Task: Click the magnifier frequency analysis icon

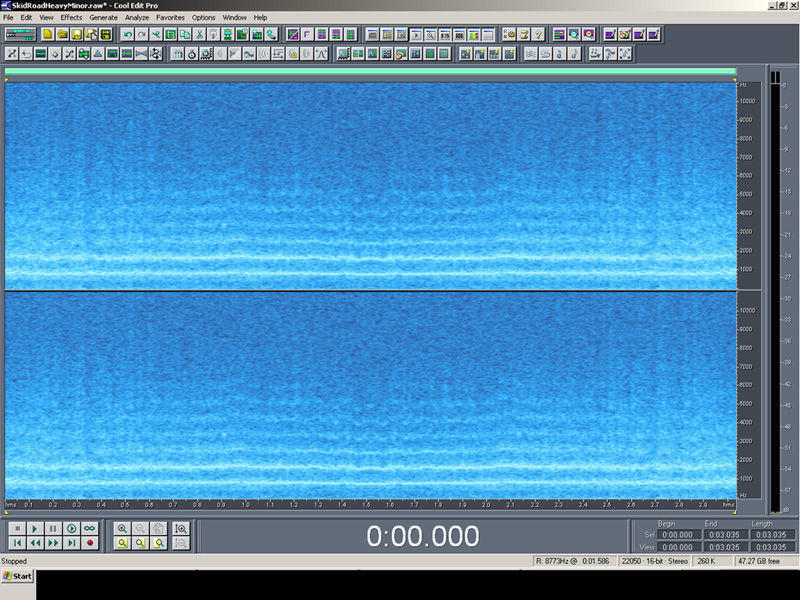Action: pos(574,34)
